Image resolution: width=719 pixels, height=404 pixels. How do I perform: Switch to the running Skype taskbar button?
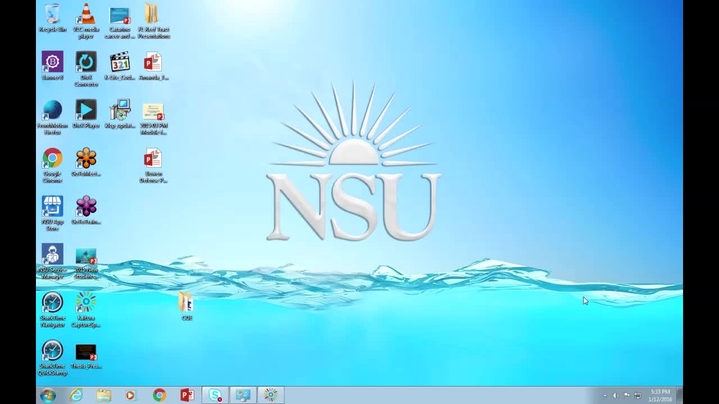pos(215,395)
